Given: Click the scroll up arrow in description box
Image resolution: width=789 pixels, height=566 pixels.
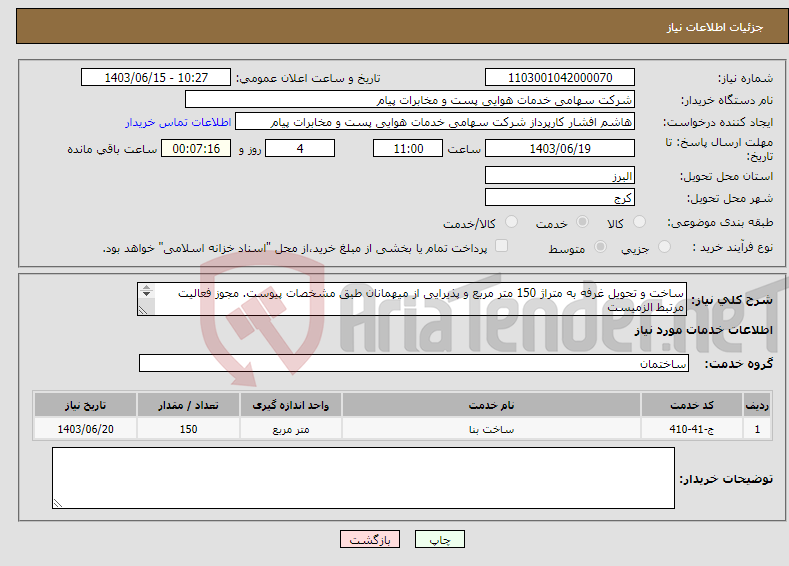Looking at the screenshot, I should [x=146, y=287].
